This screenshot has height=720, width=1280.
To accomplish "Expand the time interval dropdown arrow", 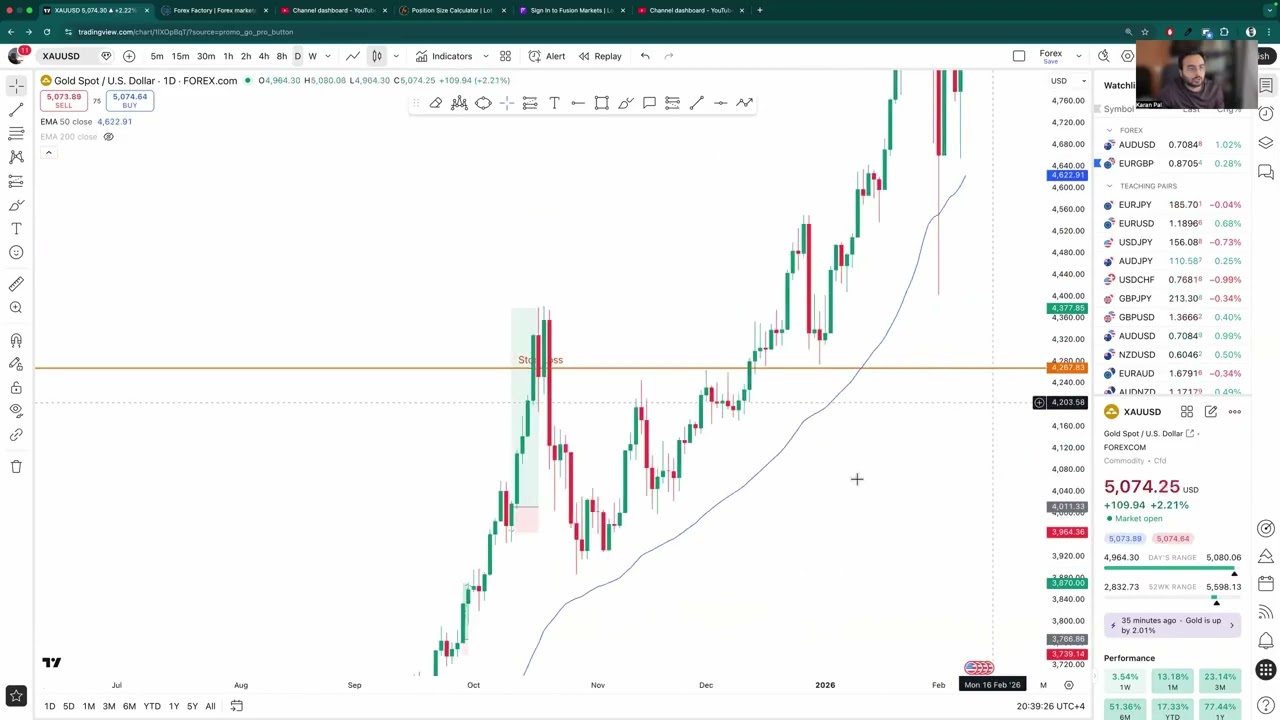I will pyautogui.click(x=328, y=56).
